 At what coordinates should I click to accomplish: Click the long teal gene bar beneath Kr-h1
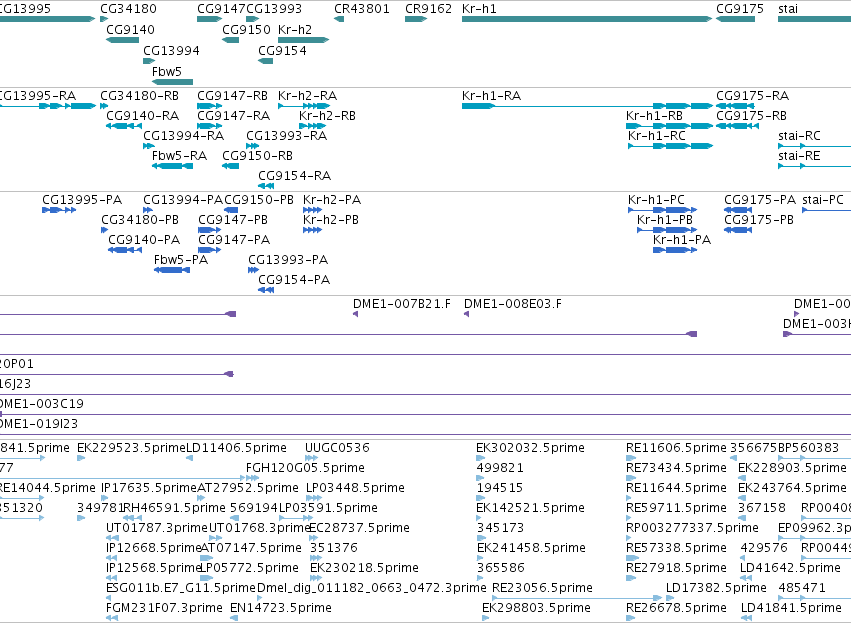[x=587, y=19]
